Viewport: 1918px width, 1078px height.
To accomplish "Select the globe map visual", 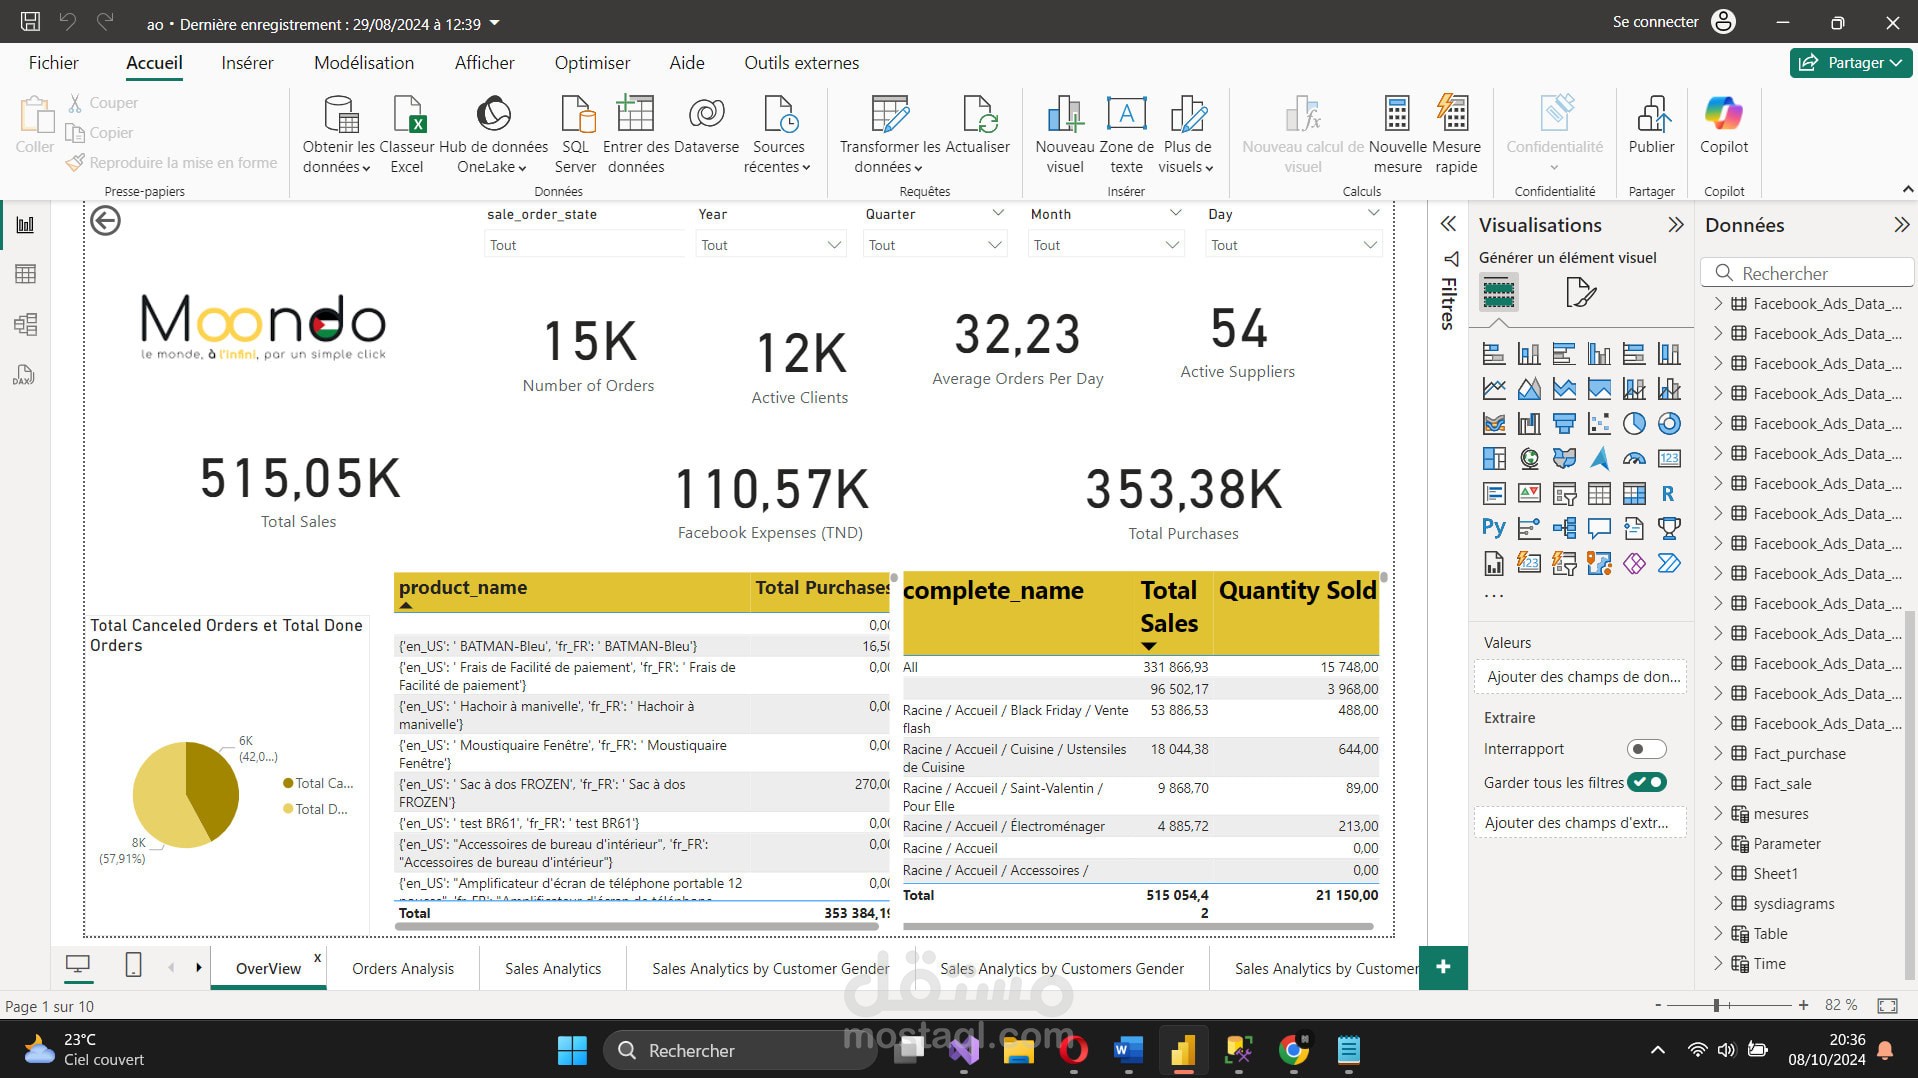I will pos(1529,459).
